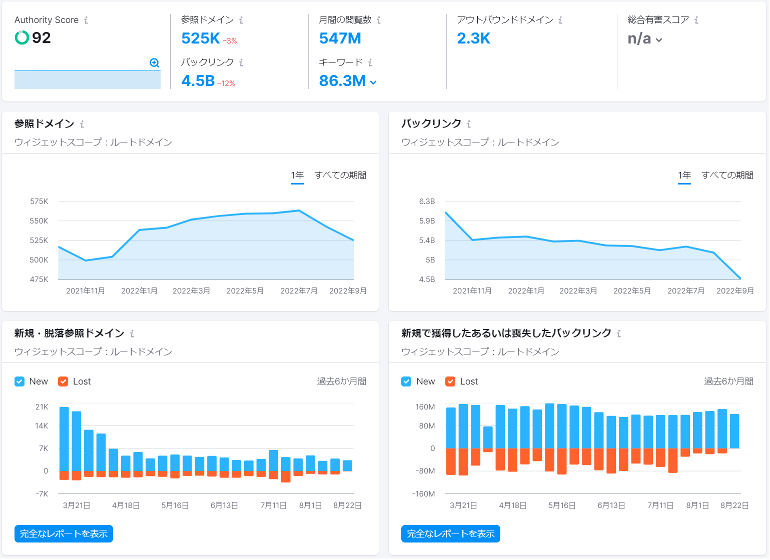Viewport: 770px width, 560px height.
Task: Click info icon next to 新規・脱落参照ドメイン title
Action: coord(131,334)
